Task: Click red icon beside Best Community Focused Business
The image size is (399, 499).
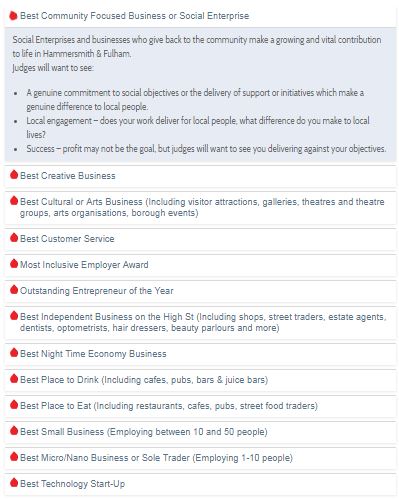Action: [14, 15]
